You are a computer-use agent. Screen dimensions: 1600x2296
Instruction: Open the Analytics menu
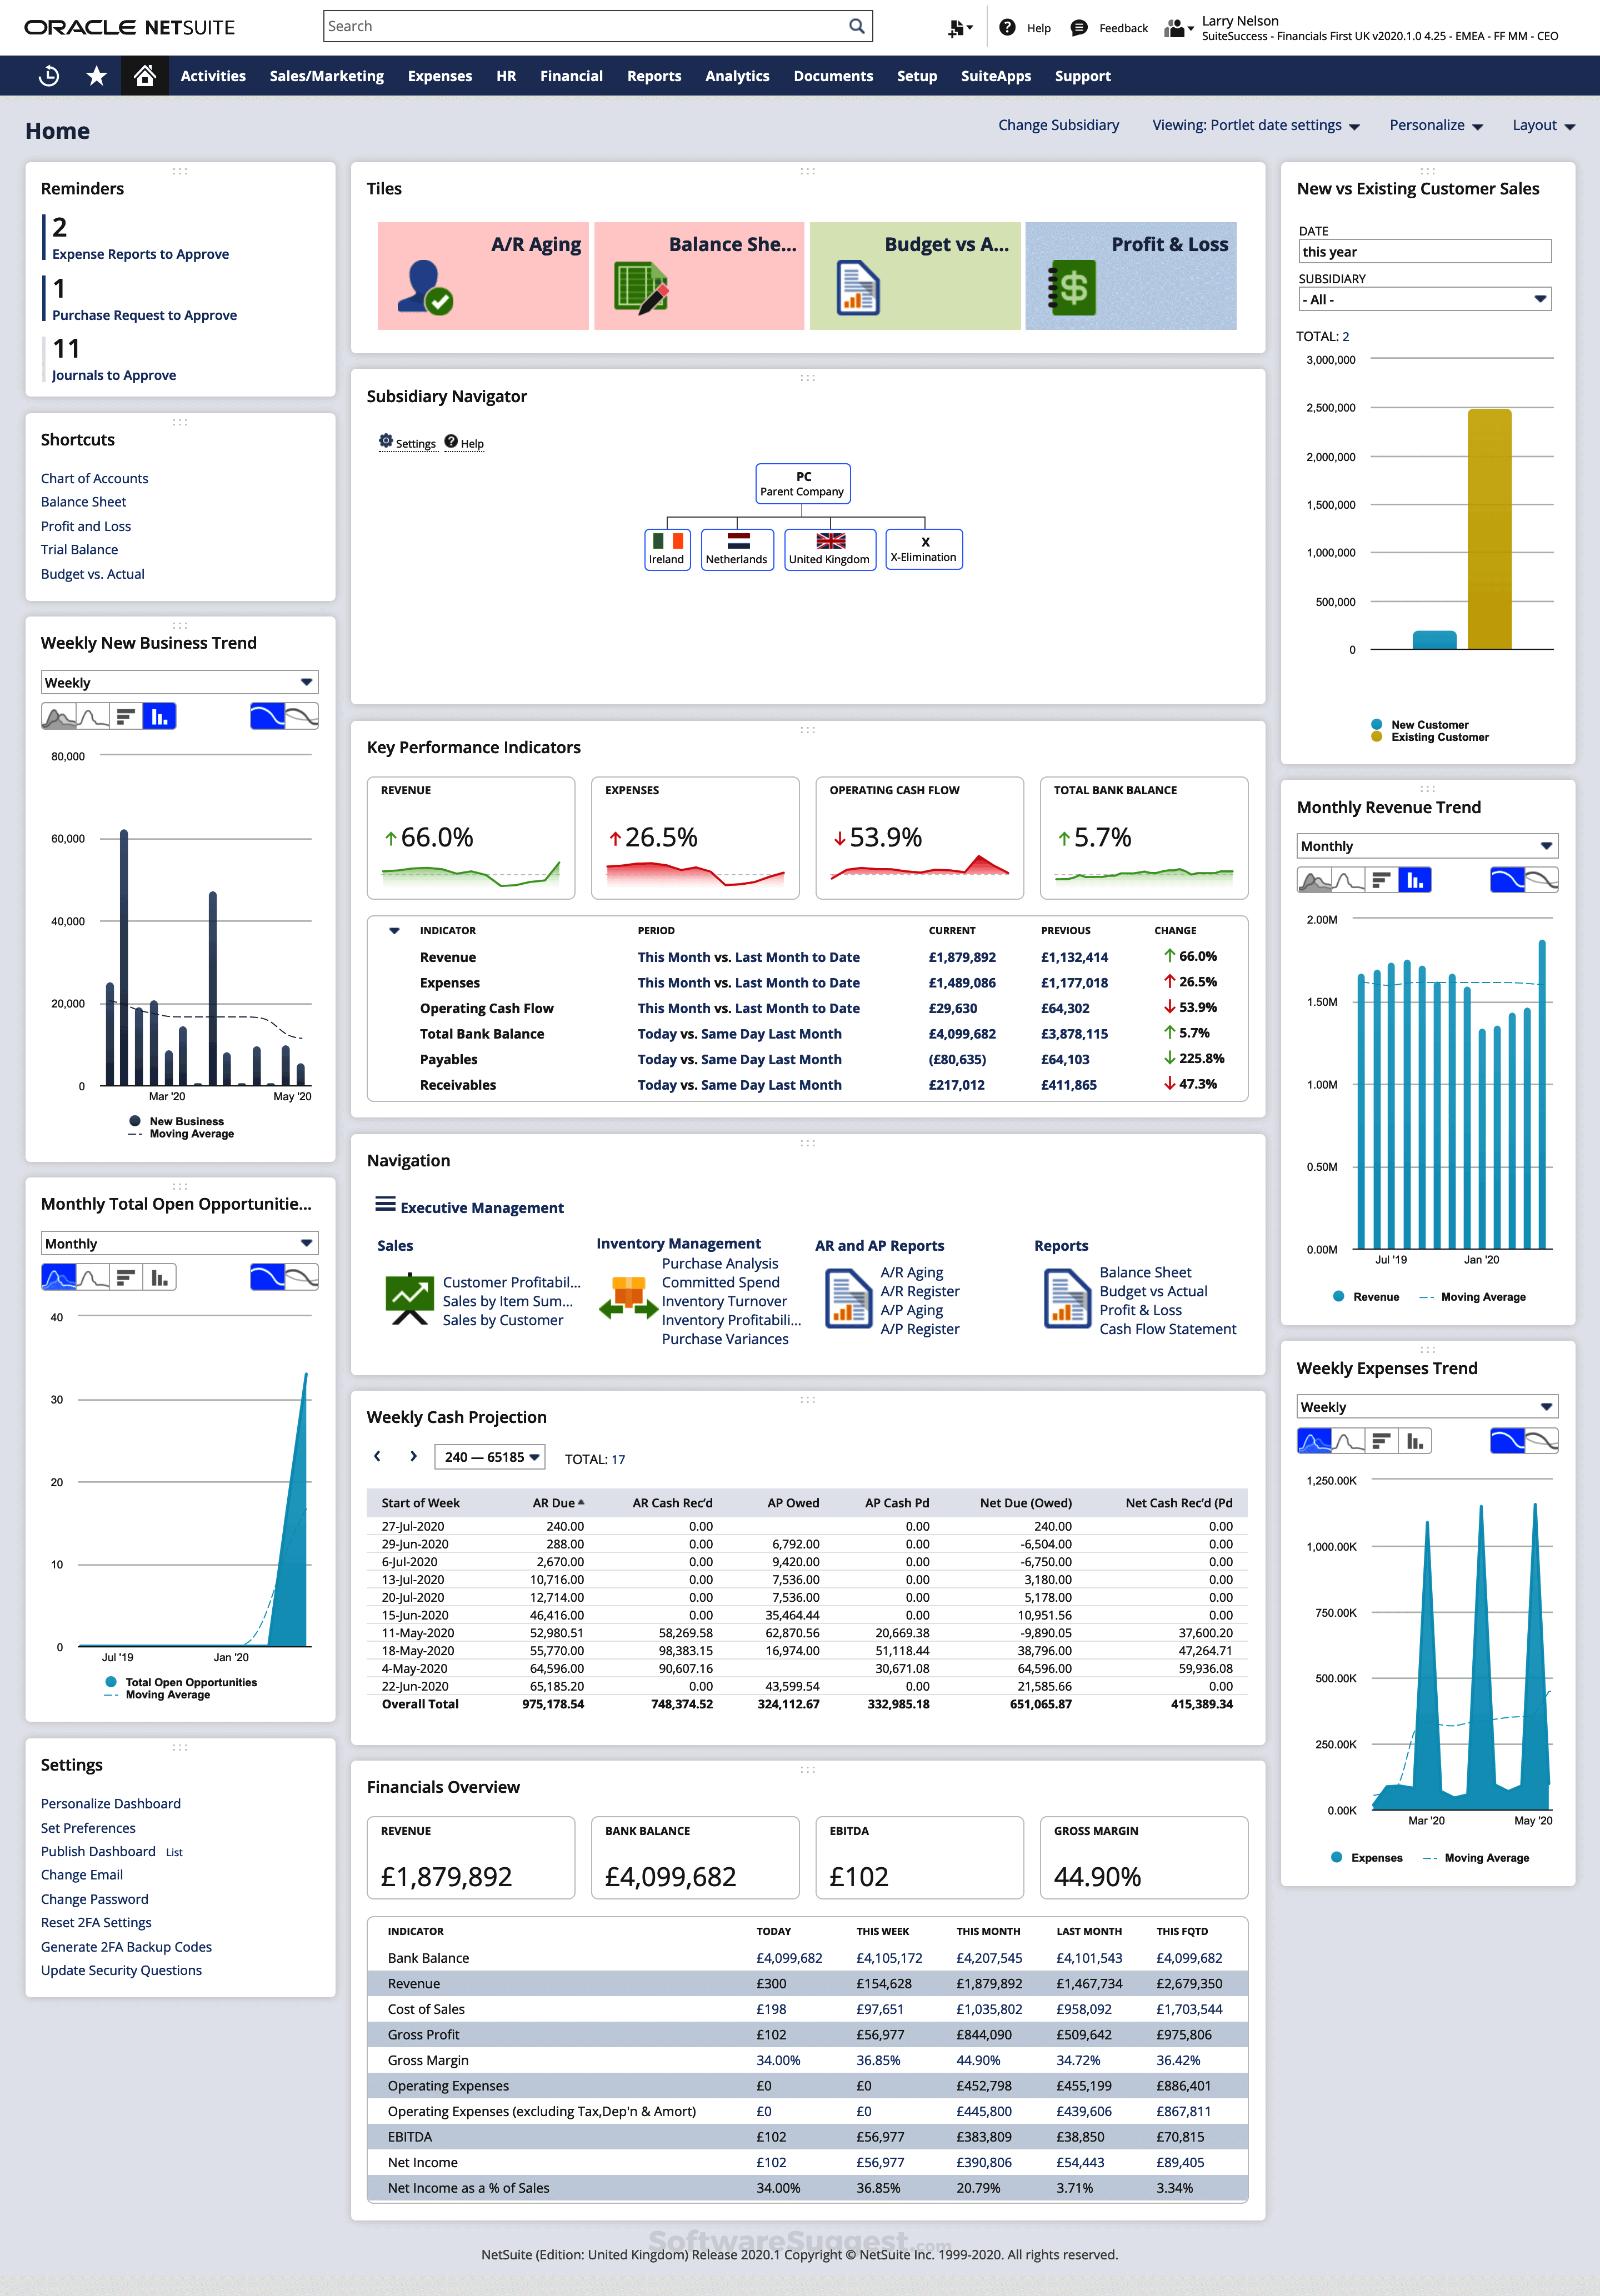coord(737,76)
